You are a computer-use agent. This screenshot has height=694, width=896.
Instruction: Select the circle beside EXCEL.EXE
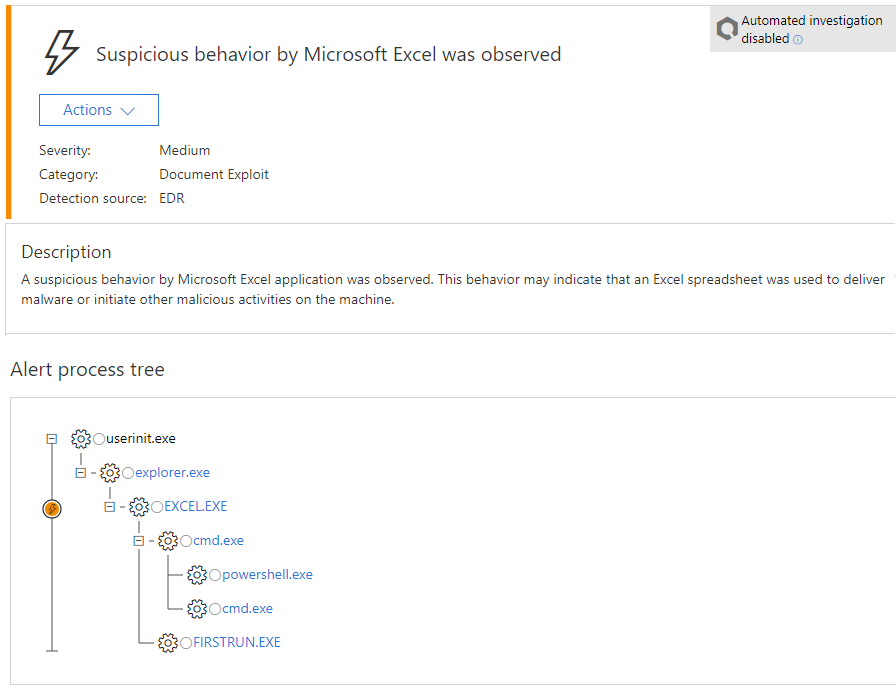click(157, 507)
